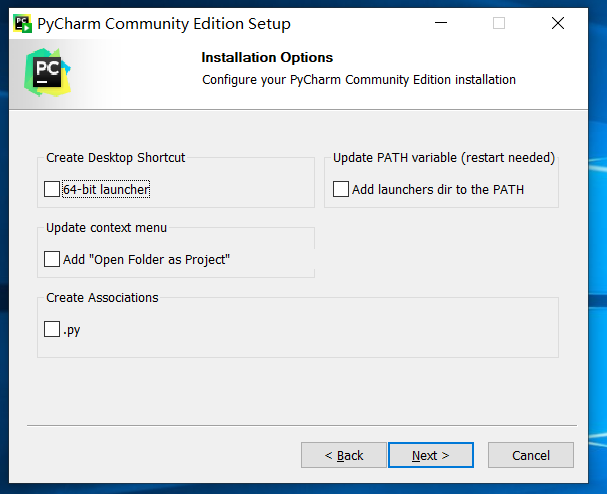
Task: Minimize the setup window
Action: point(441,23)
